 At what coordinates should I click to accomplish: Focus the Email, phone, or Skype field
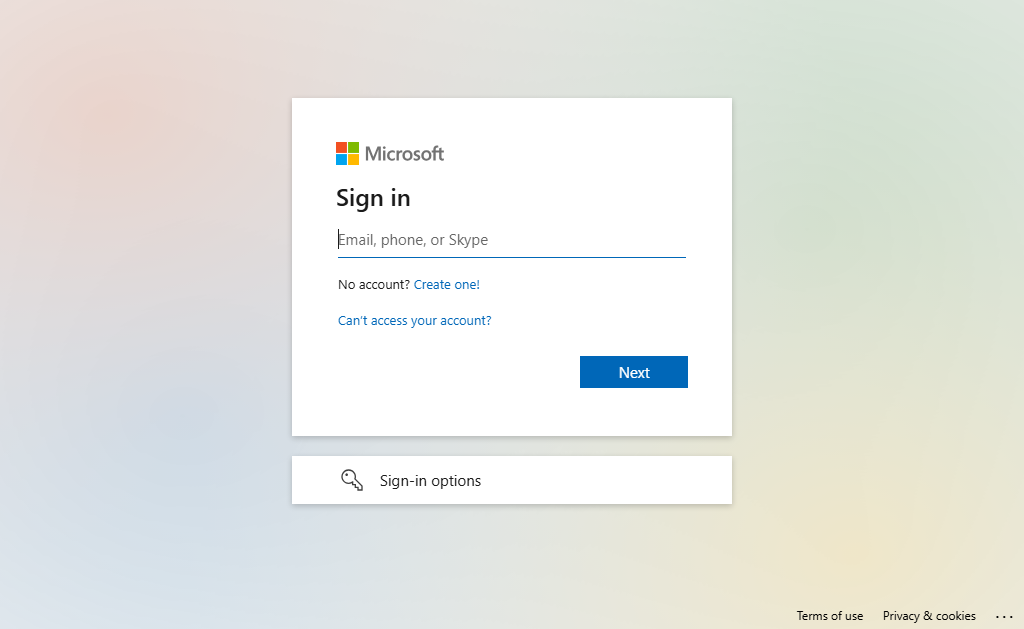pyautogui.click(x=511, y=240)
